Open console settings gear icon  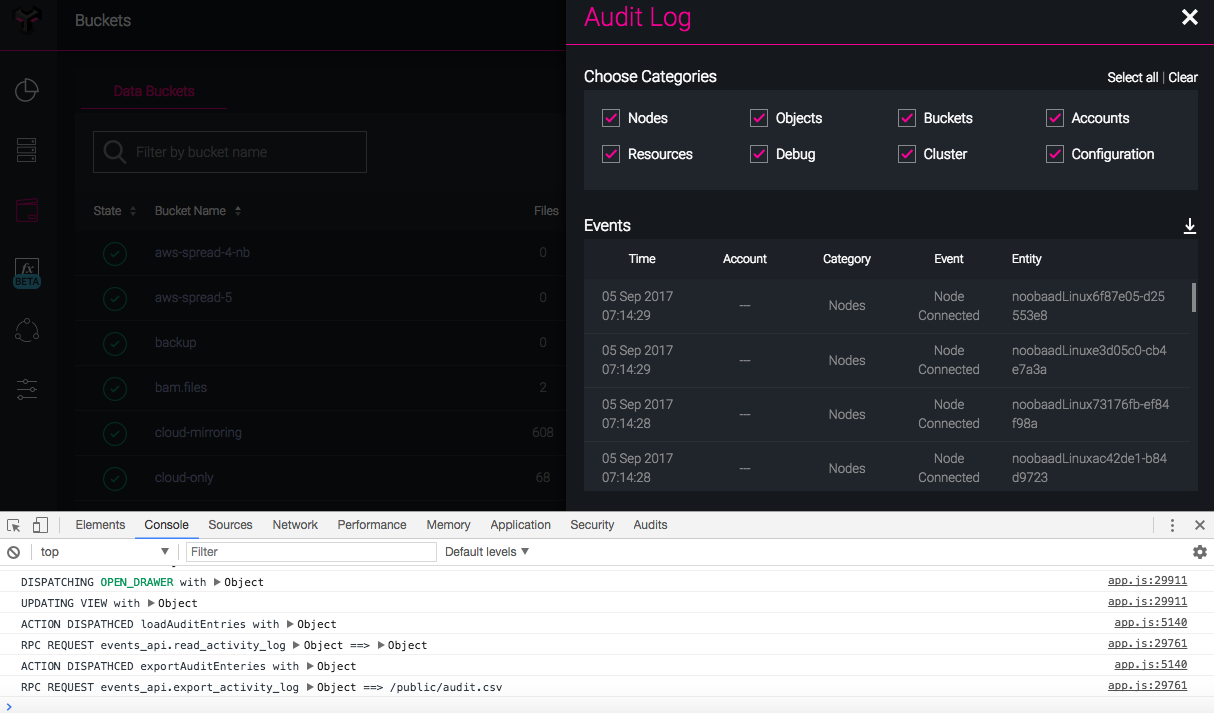1200,552
